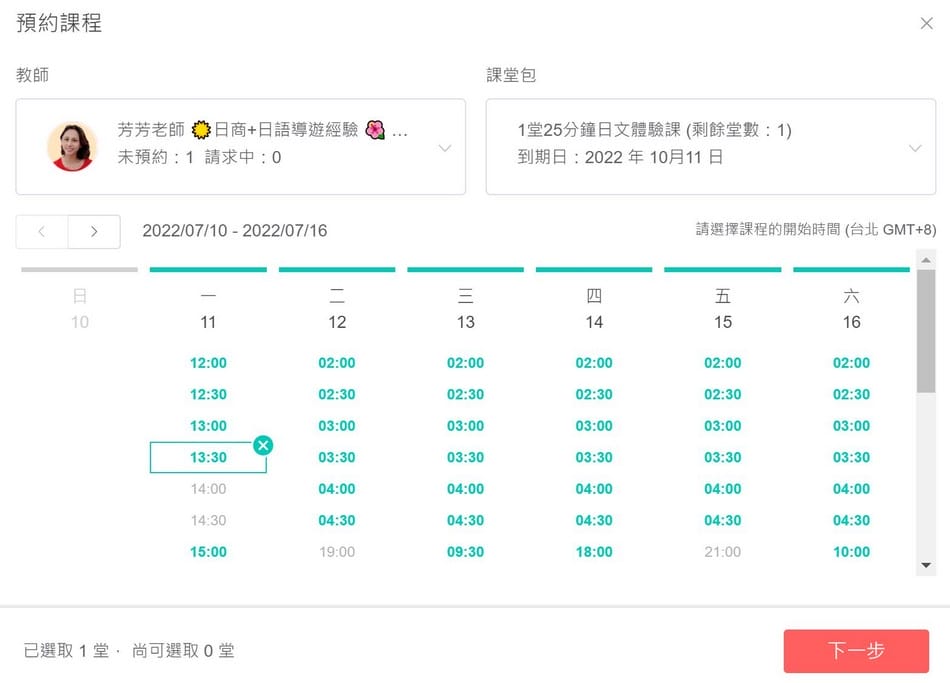This screenshot has width=950, height=683.
Task: Pick the 02:00 slot on Tuesday 12
Action: (x=337, y=363)
